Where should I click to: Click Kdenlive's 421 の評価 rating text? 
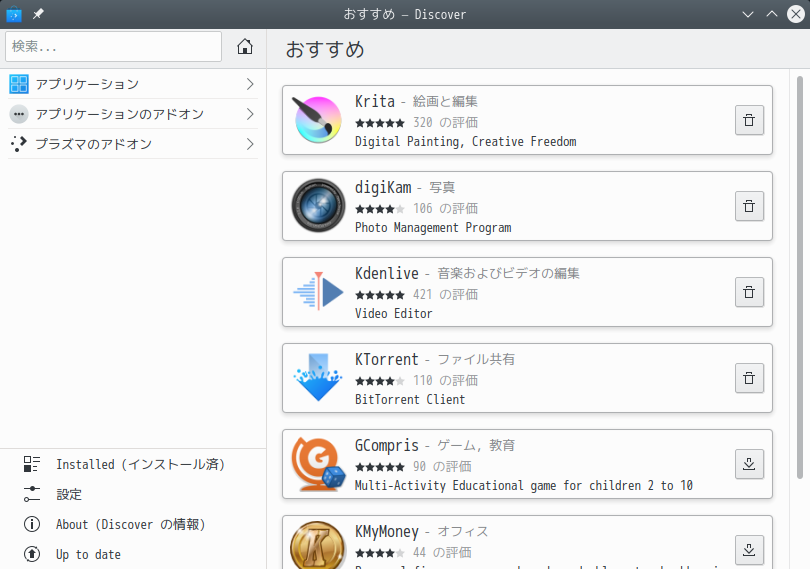point(445,294)
